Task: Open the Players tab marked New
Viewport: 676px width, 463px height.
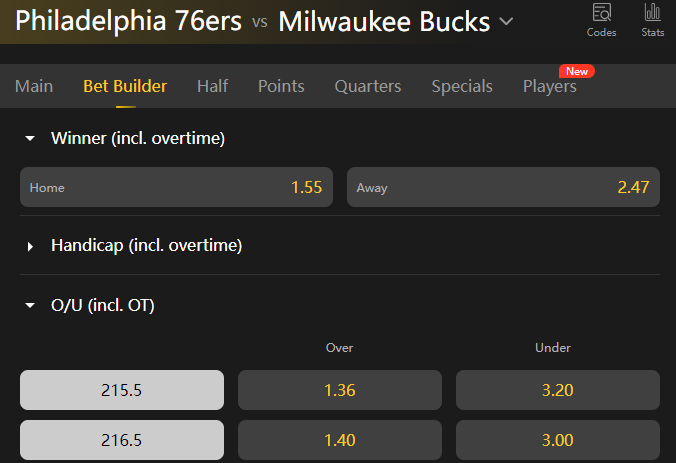Action: [x=550, y=86]
